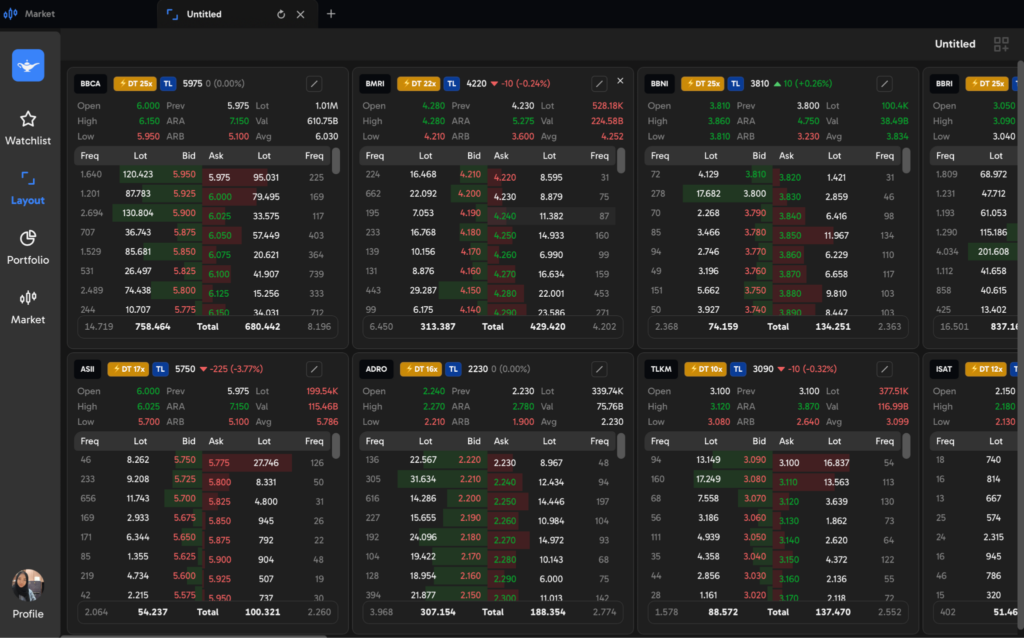Click the BBRI ticker badge

coord(944,84)
